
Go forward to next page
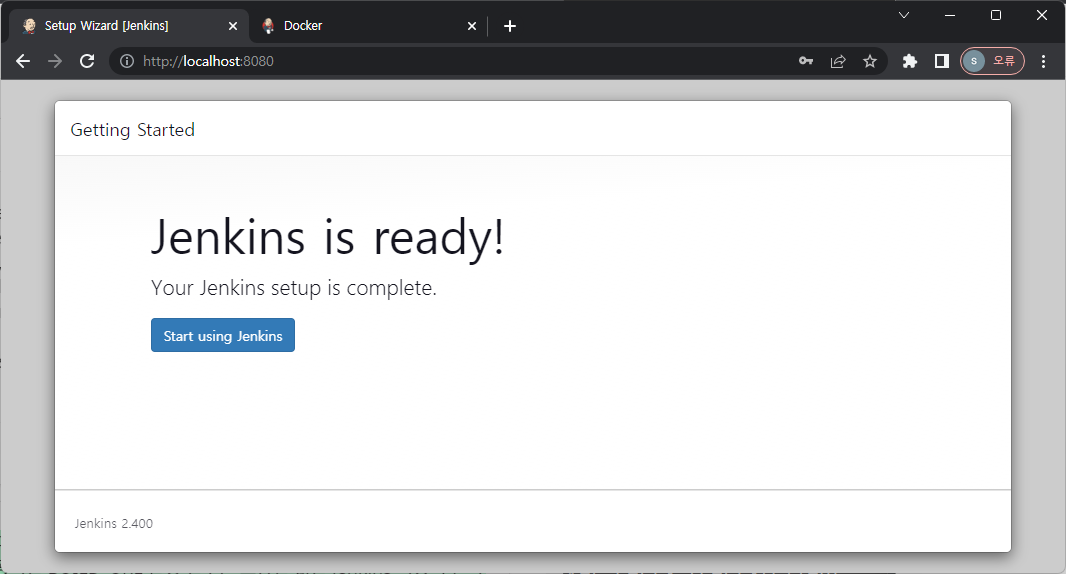click(55, 61)
